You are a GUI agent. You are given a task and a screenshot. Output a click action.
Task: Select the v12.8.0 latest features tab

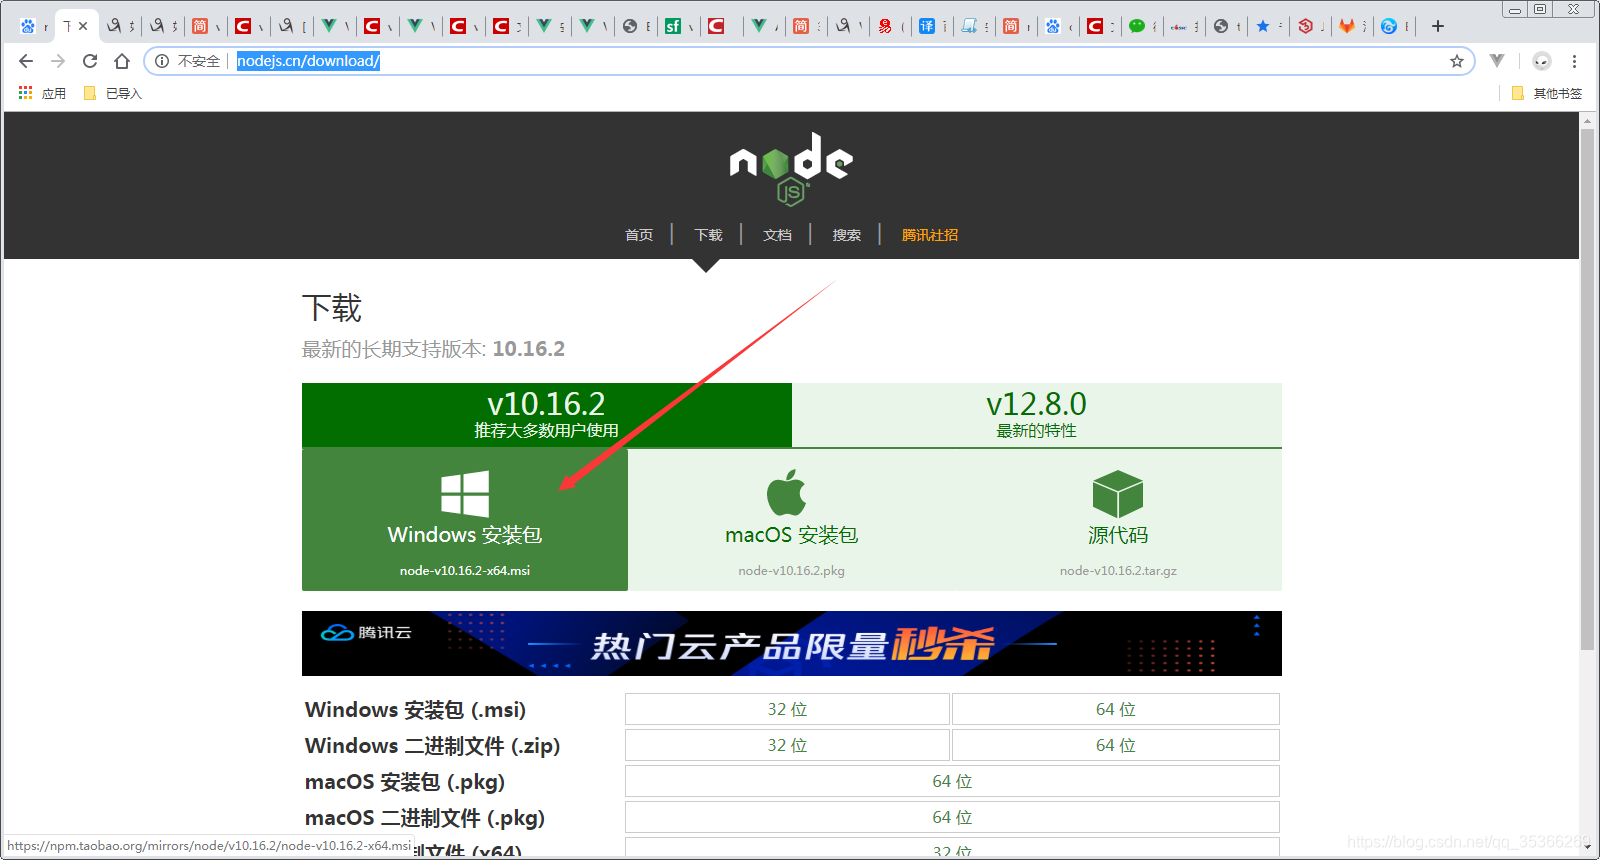tap(1037, 415)
